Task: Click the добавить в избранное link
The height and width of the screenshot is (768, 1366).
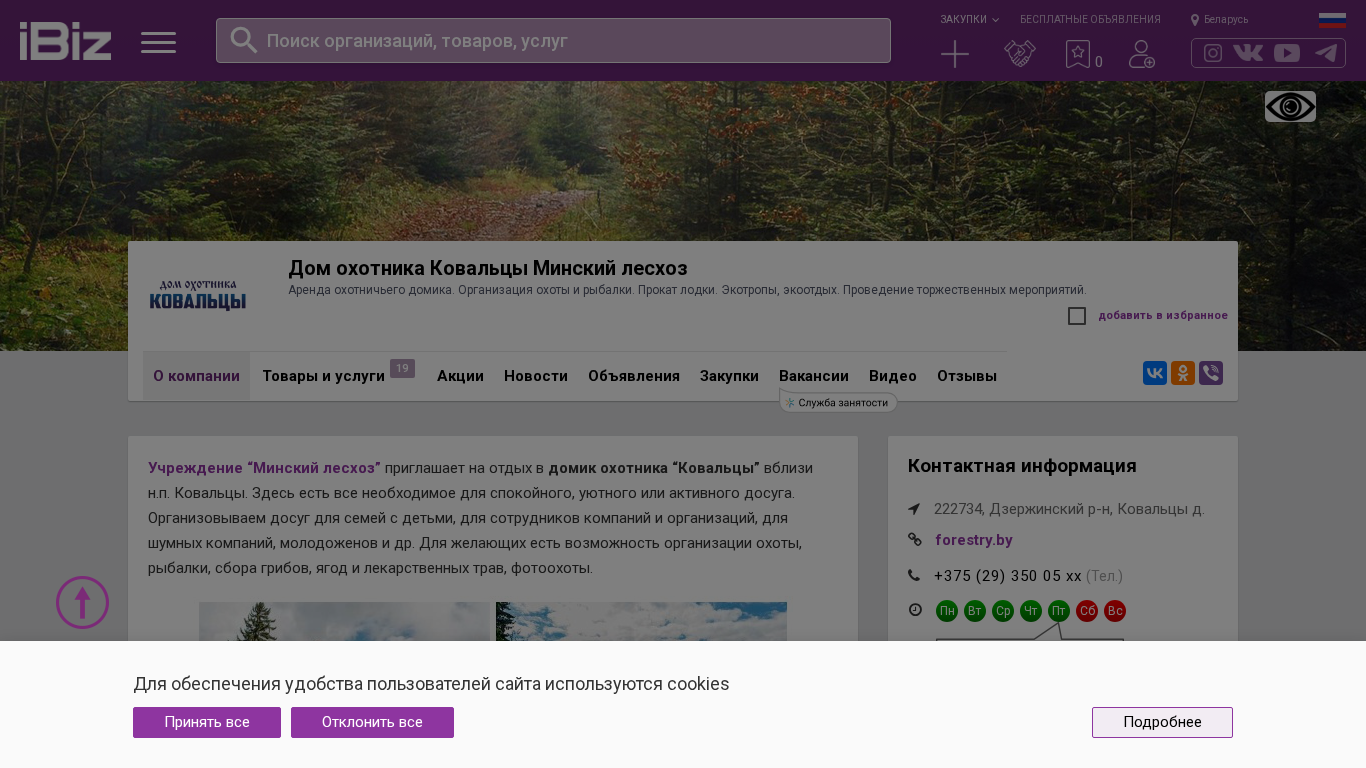Action: tap(1163, 316)
